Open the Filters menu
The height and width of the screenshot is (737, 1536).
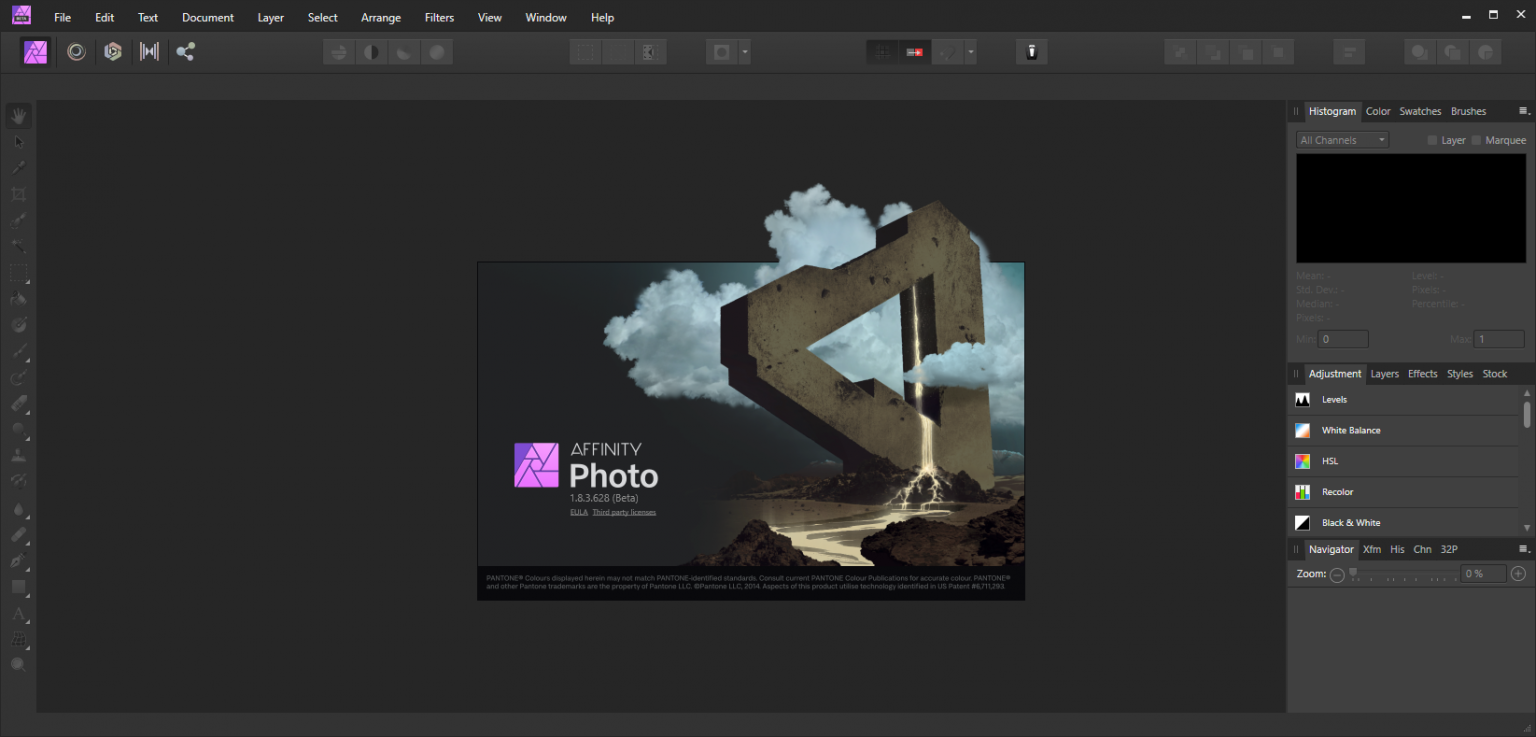pos(439,17)
